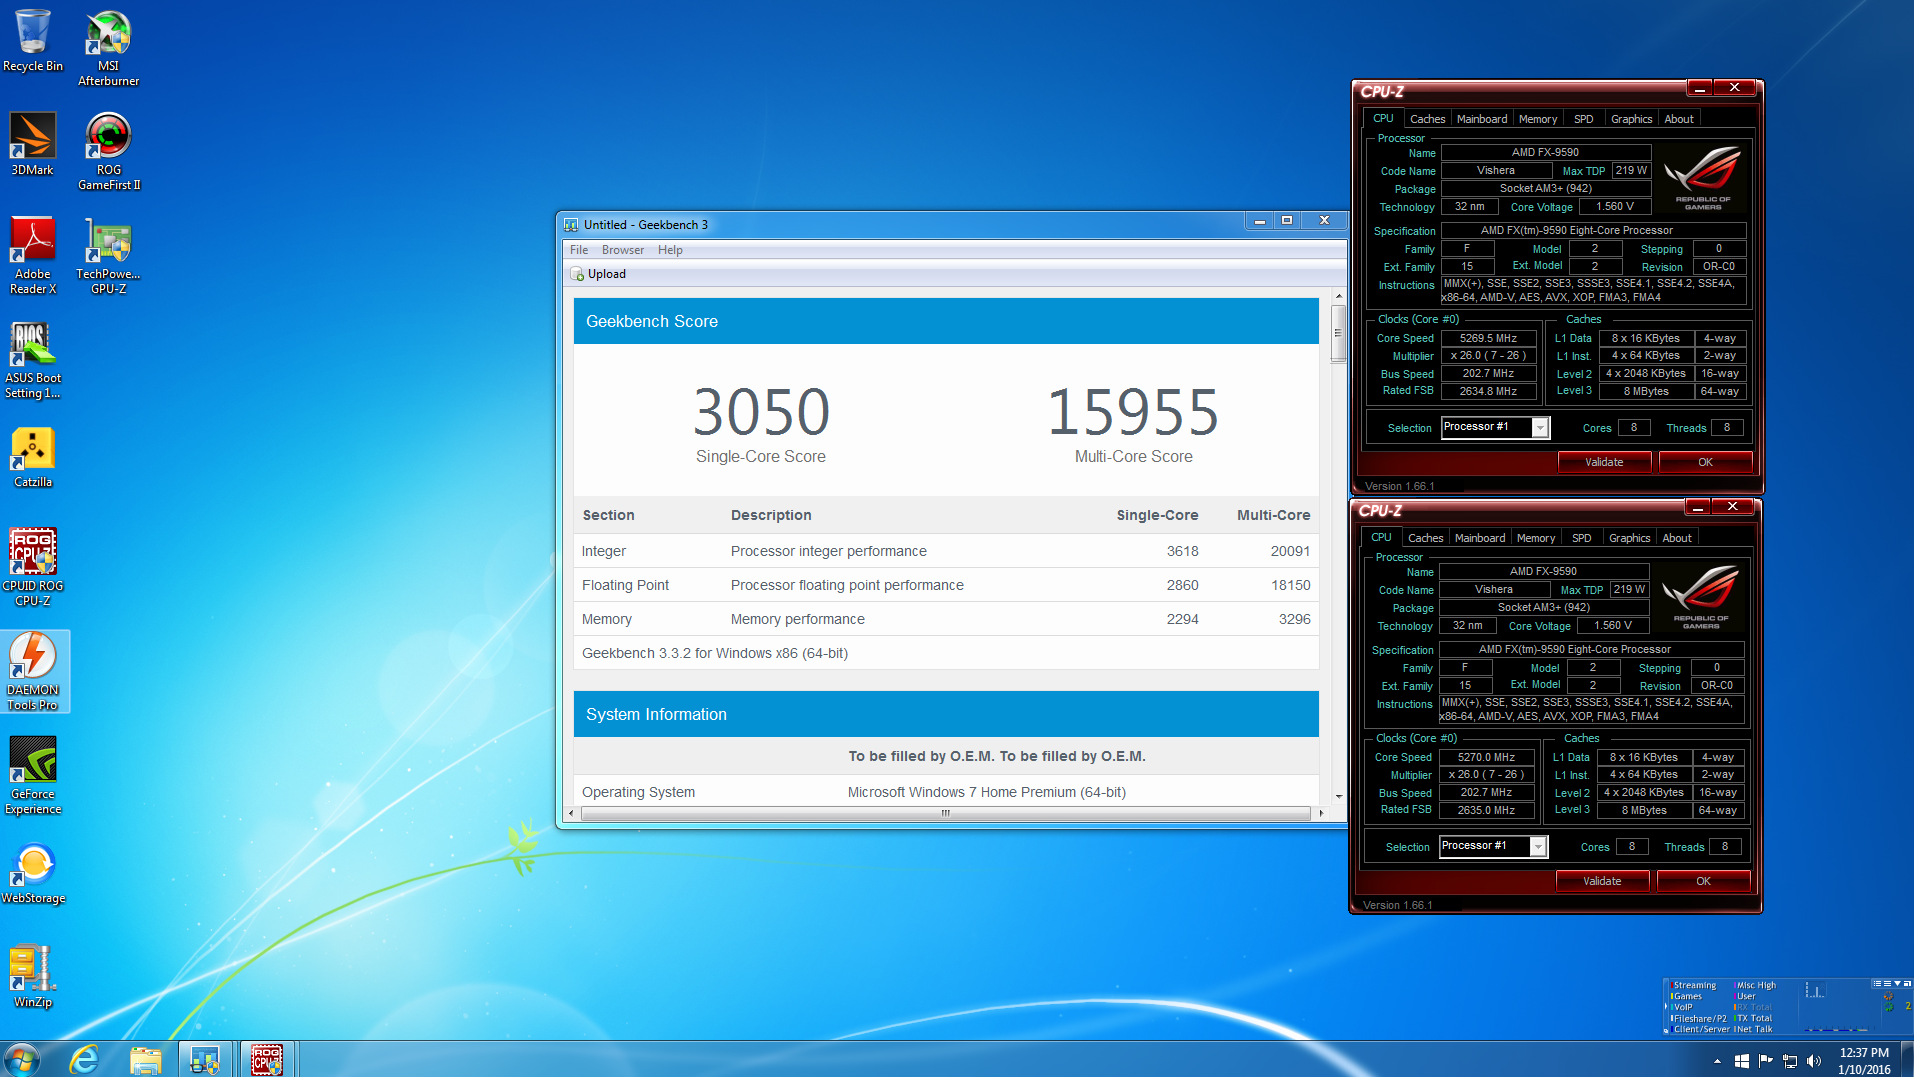The image size is (1914, 1077).
Task: Open Processor #1 dropdown in lower CPU-Z
Action: (x=1539, y=847)
